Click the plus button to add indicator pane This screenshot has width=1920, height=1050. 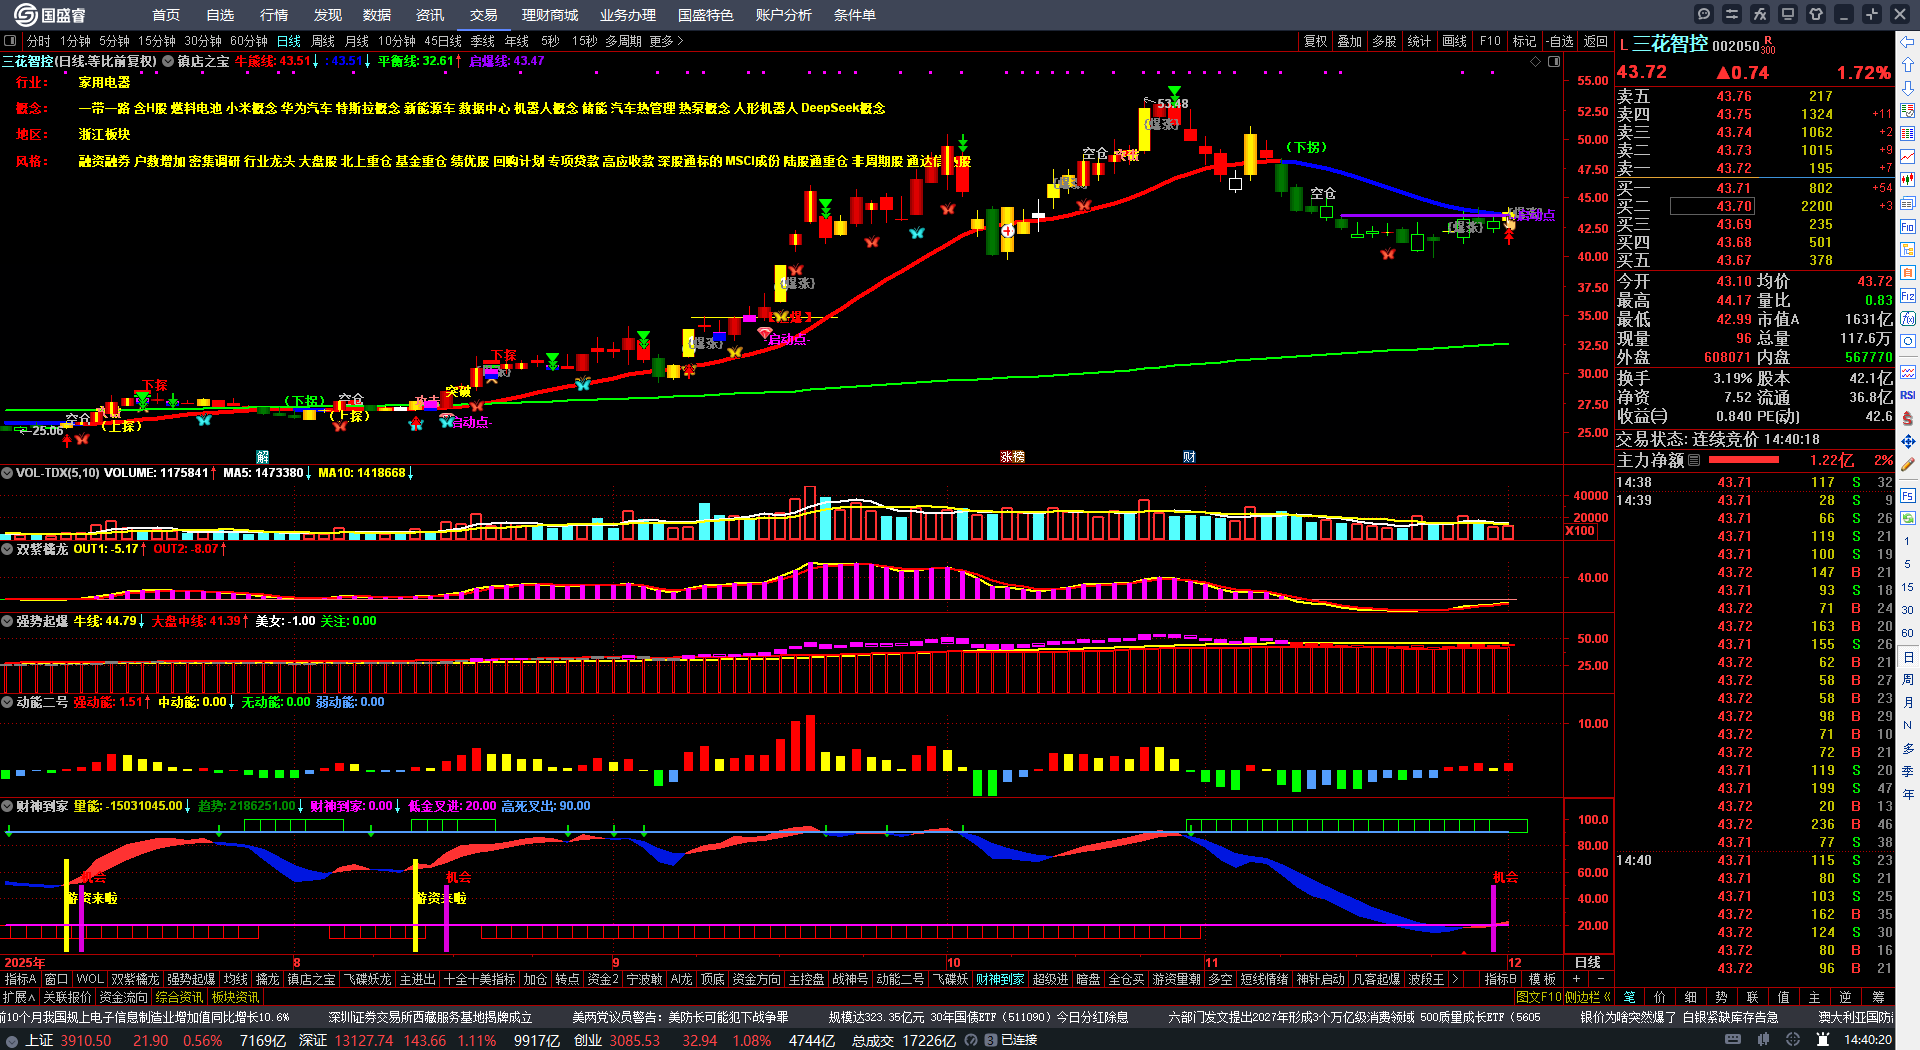click(x=1577, y=979)
